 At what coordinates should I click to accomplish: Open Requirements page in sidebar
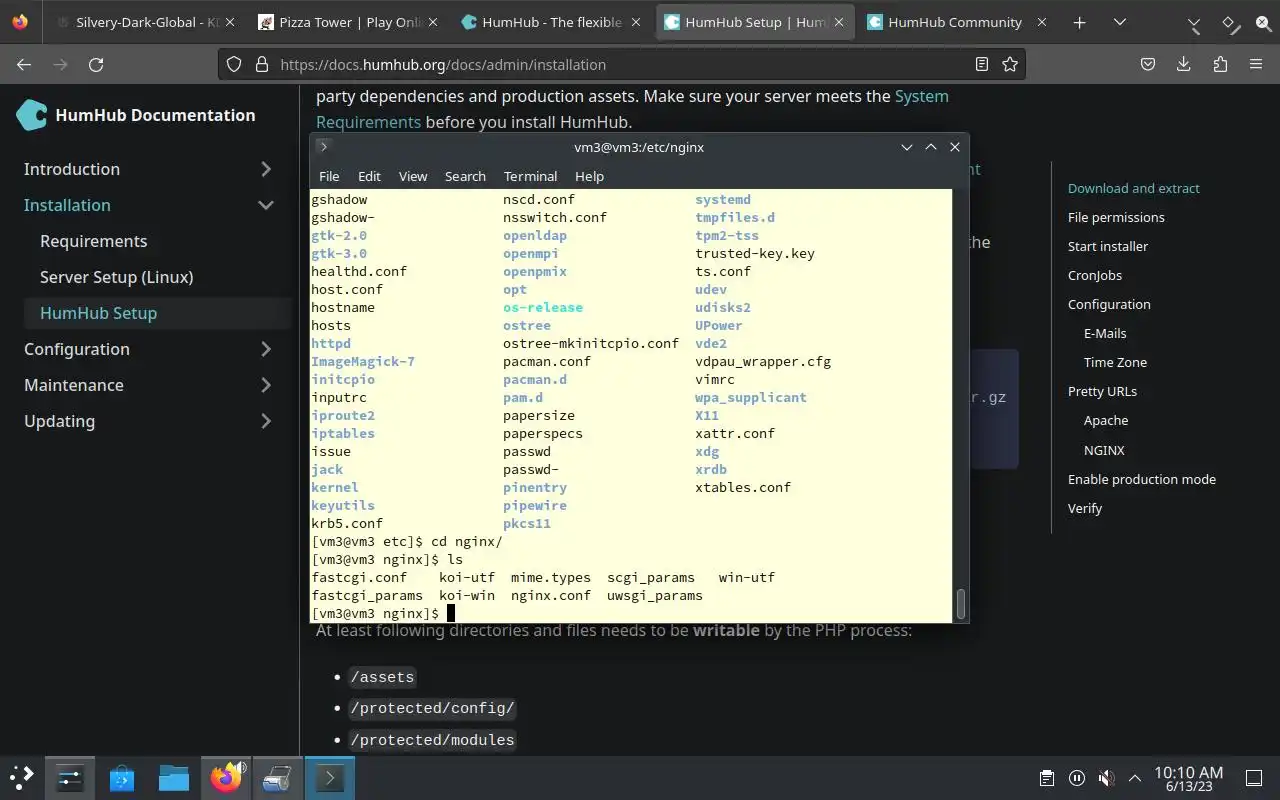point(93,241)
